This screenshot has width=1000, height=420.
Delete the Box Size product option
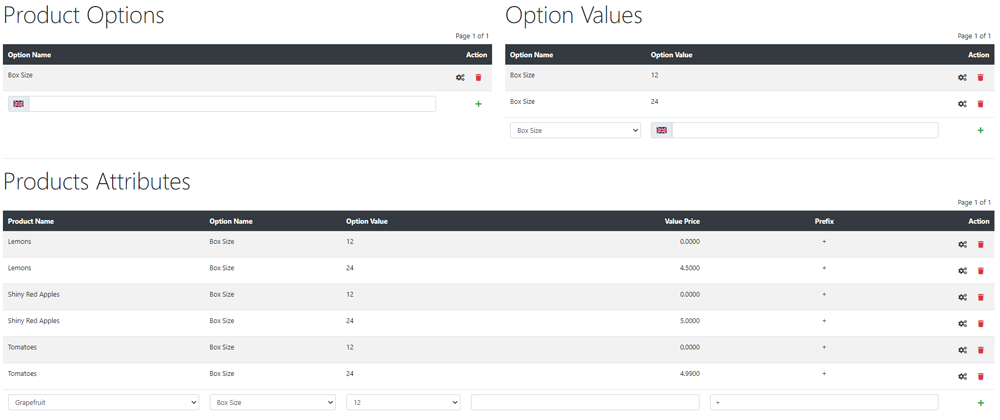pyautogui.click(x=478, y=78)
